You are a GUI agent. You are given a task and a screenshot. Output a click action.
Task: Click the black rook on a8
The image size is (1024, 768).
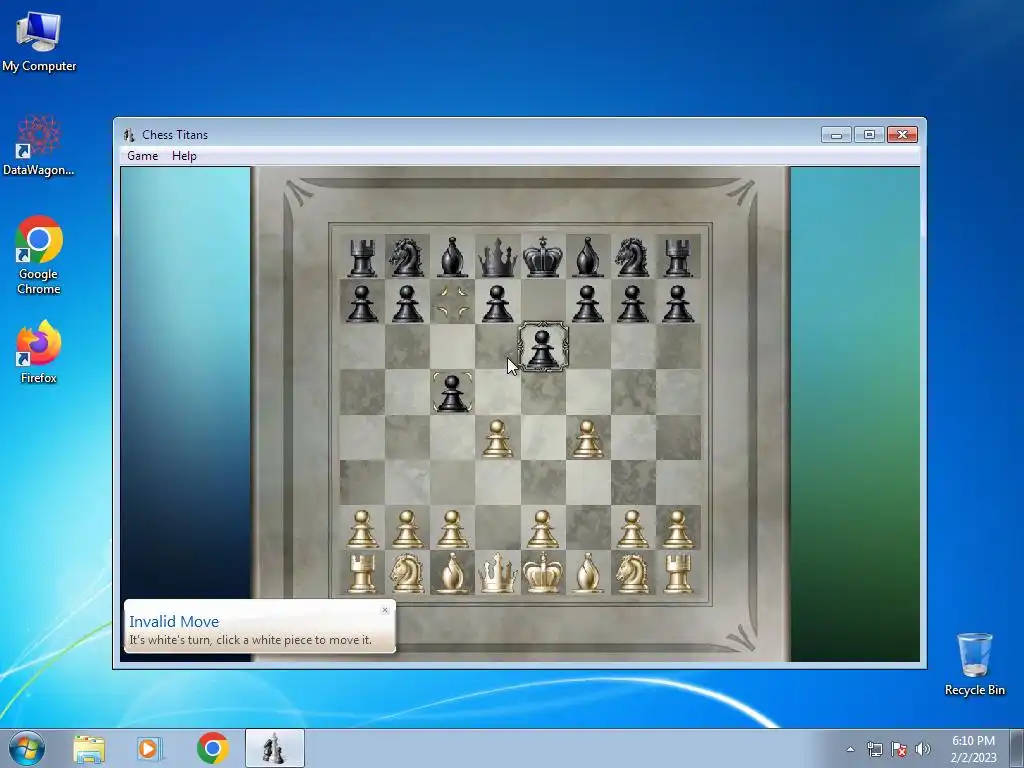(362, 257)
